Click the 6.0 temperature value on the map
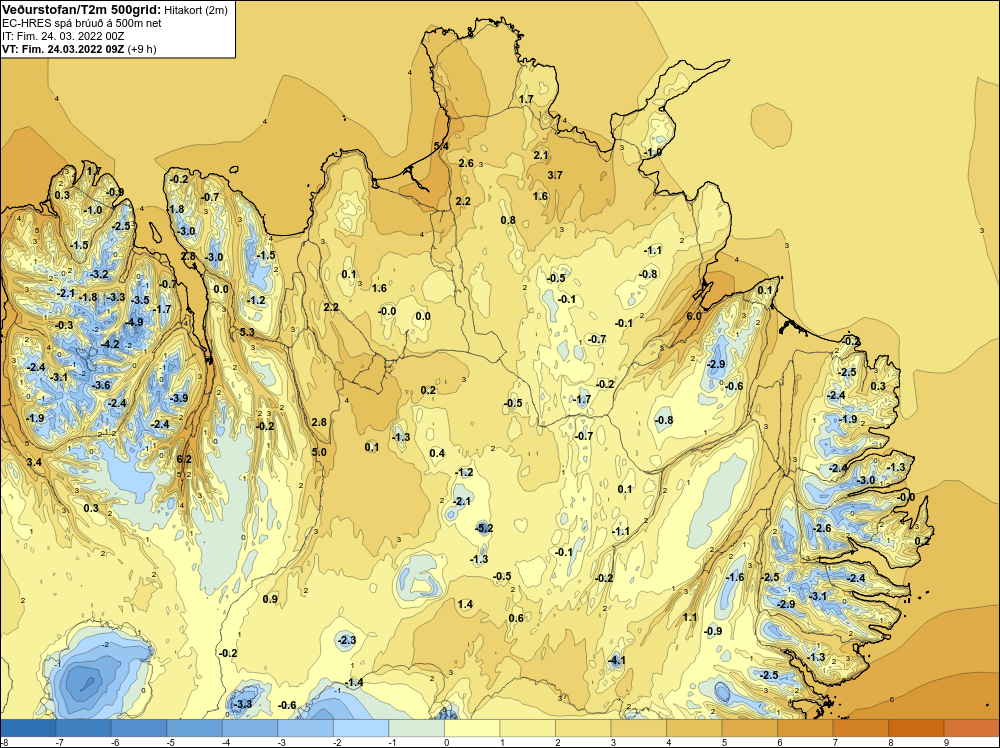This screenshot has width=1000, height=748. point(694,316)
